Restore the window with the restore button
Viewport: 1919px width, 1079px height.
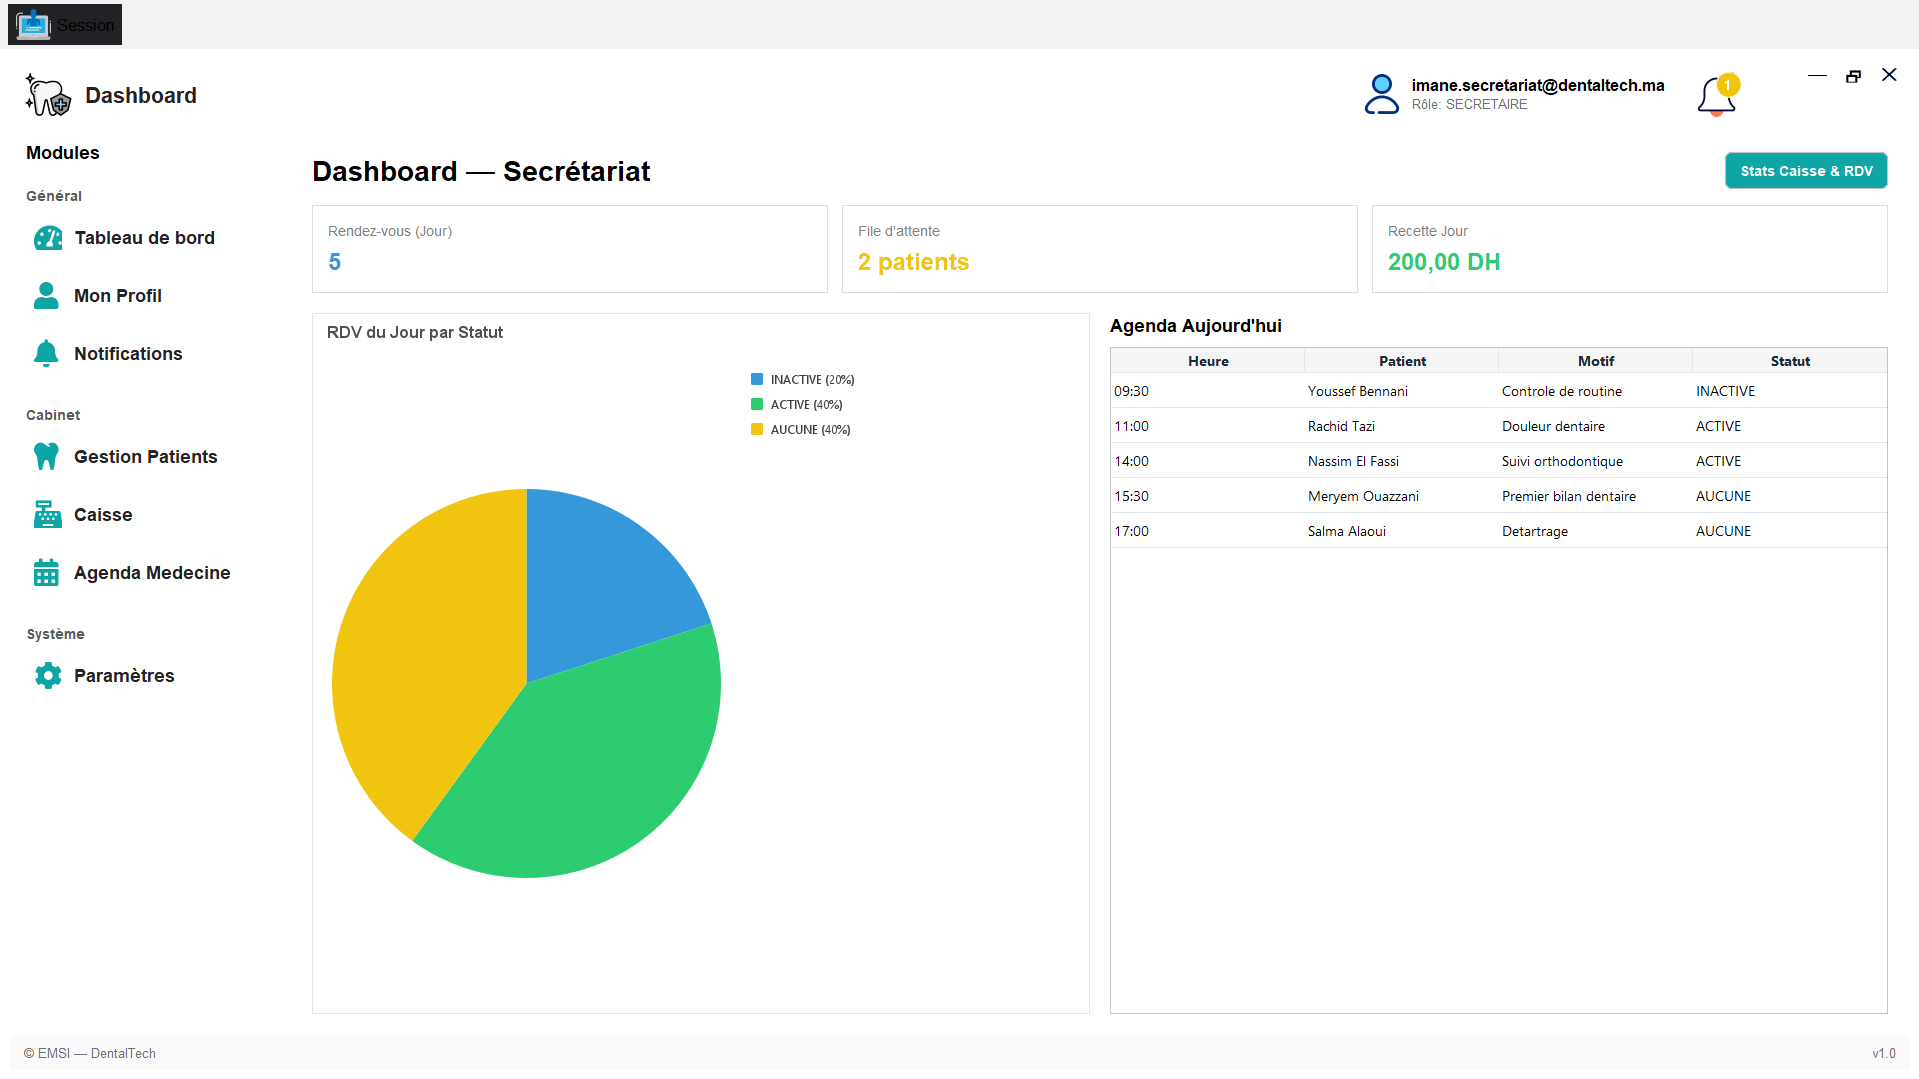tap(1853, 76)
